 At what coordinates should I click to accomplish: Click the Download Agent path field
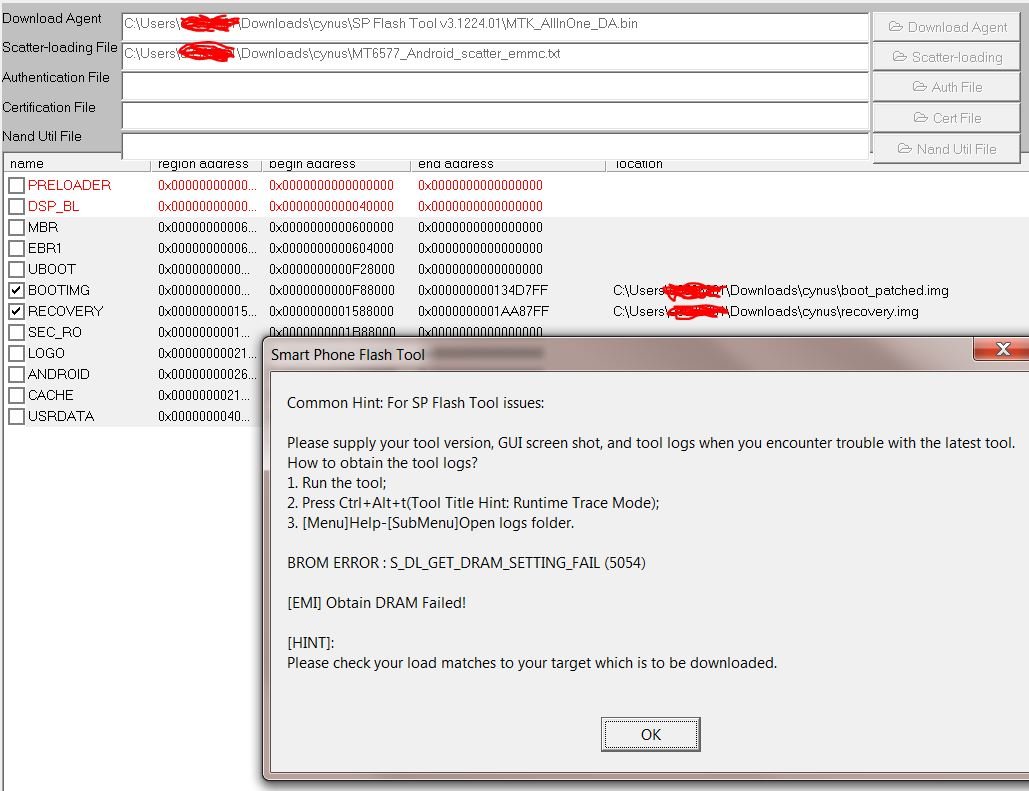(495, 25)
